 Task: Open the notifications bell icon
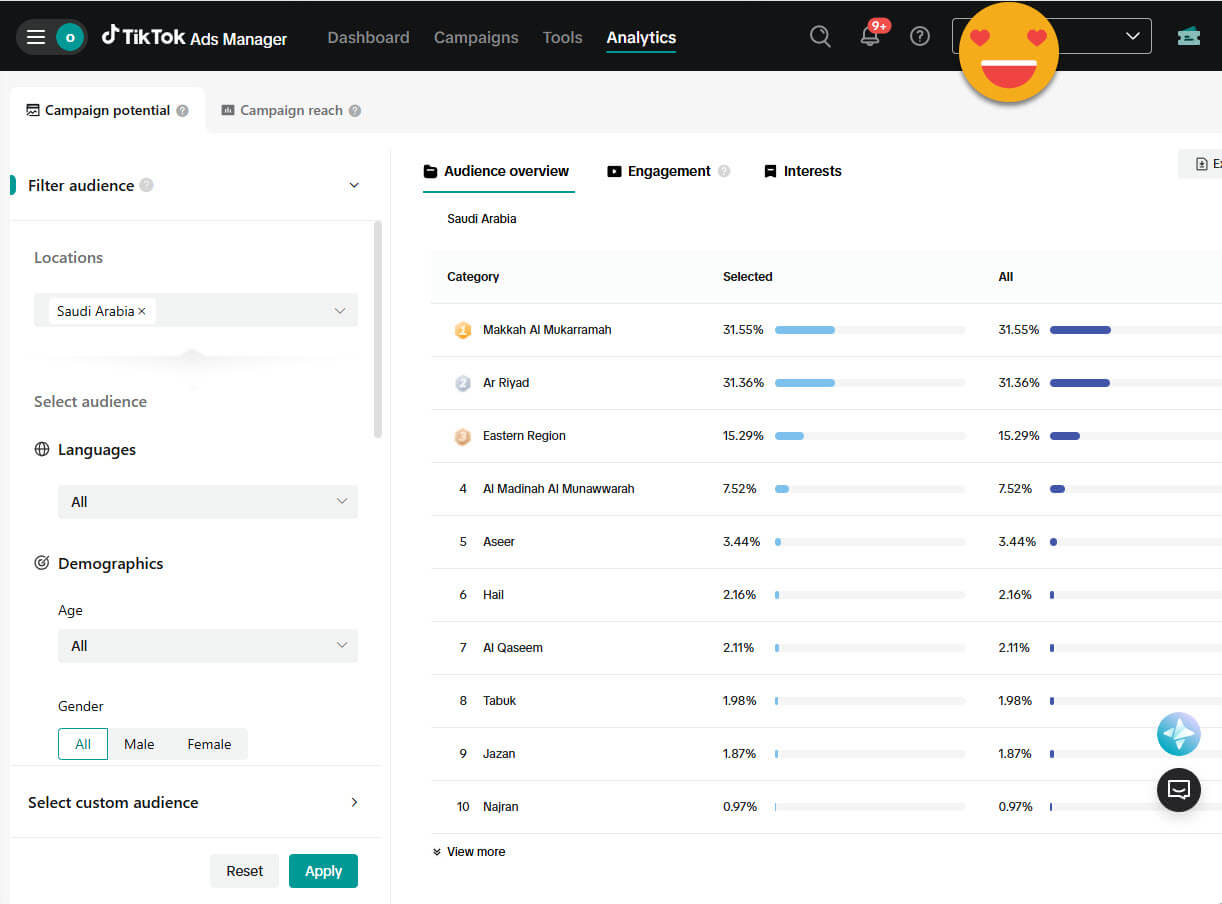pos(870,37)
